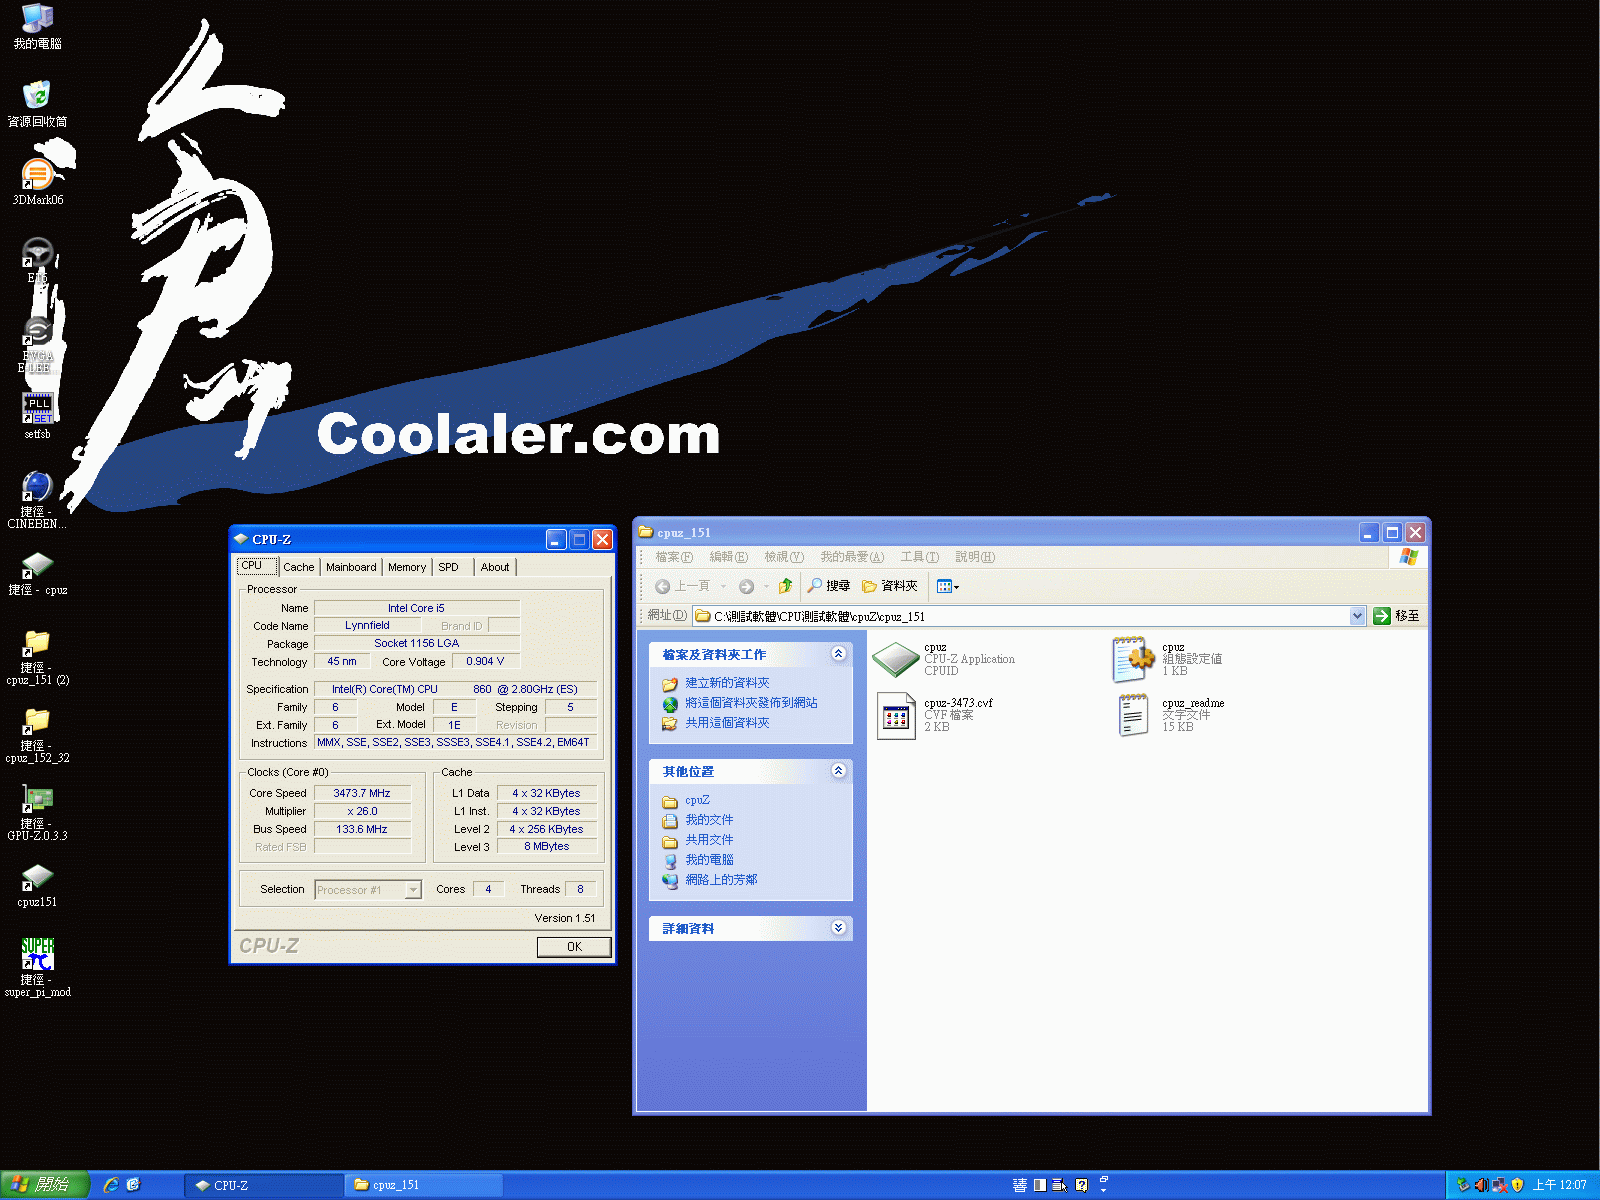The width and height of the screenshot is (1600, 1200).
Task: Open the Recycle Bin desktop icon
Action: (x=37, y=104)
